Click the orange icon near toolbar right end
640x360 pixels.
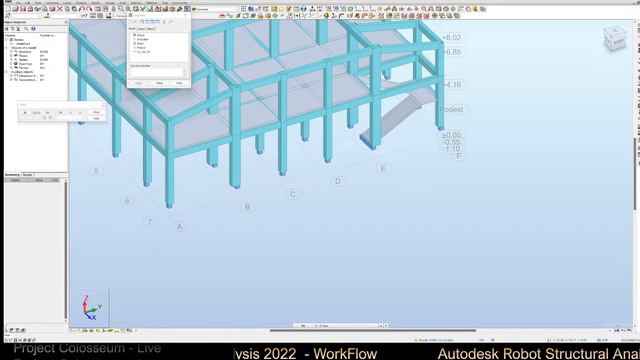[x=476, y=9]
